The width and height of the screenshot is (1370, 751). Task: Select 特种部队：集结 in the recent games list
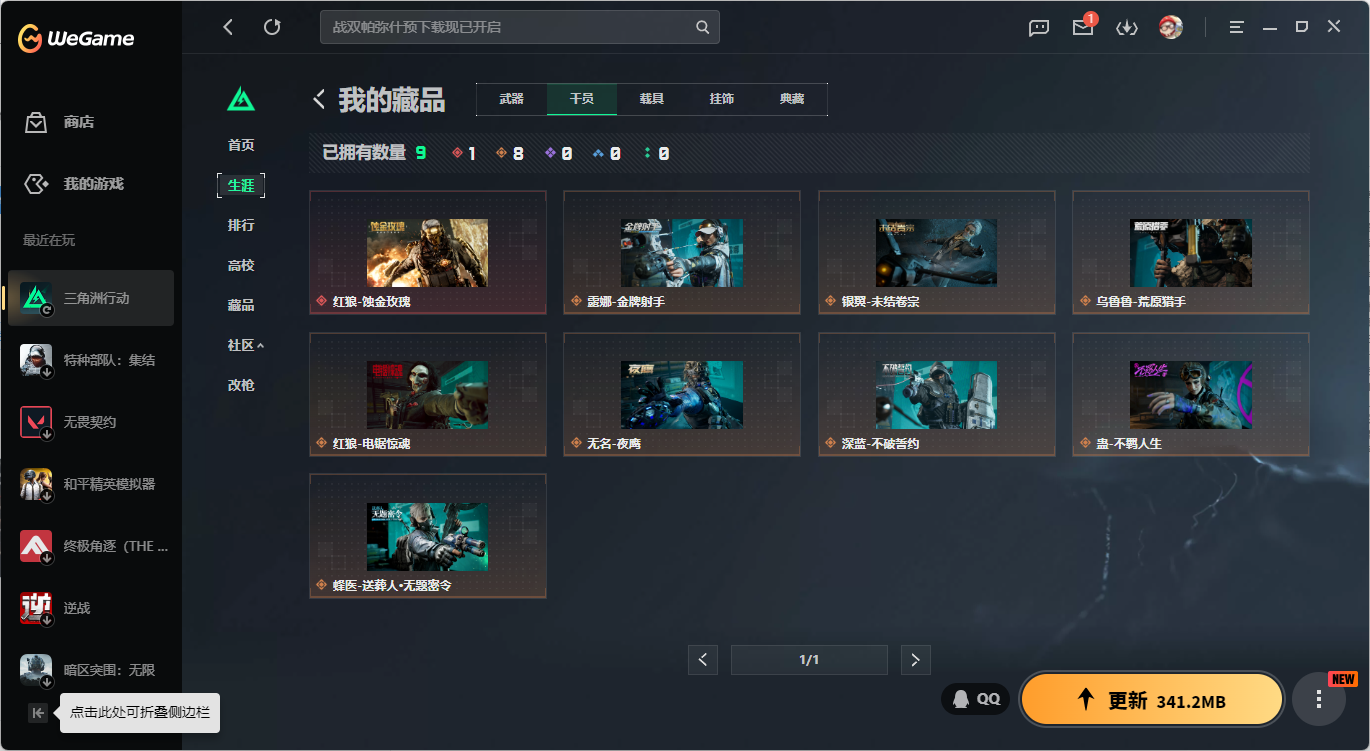[x=91, y=360]
